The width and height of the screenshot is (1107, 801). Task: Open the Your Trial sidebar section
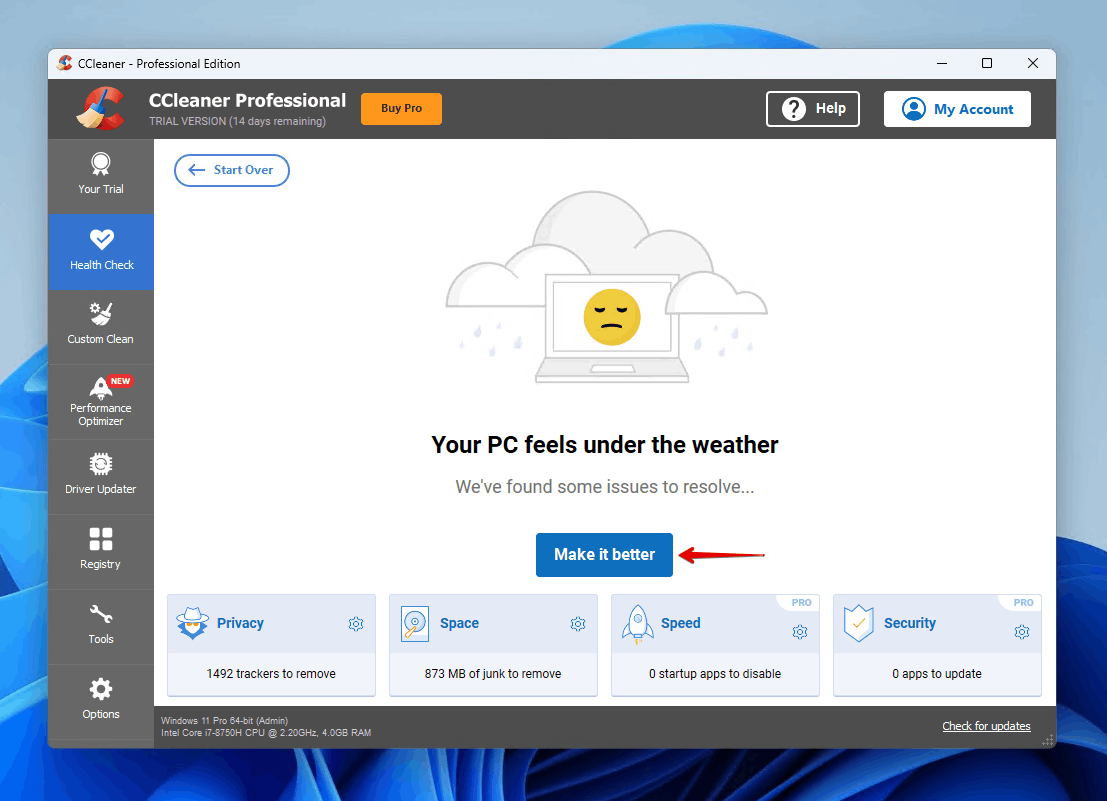point(101,176)
